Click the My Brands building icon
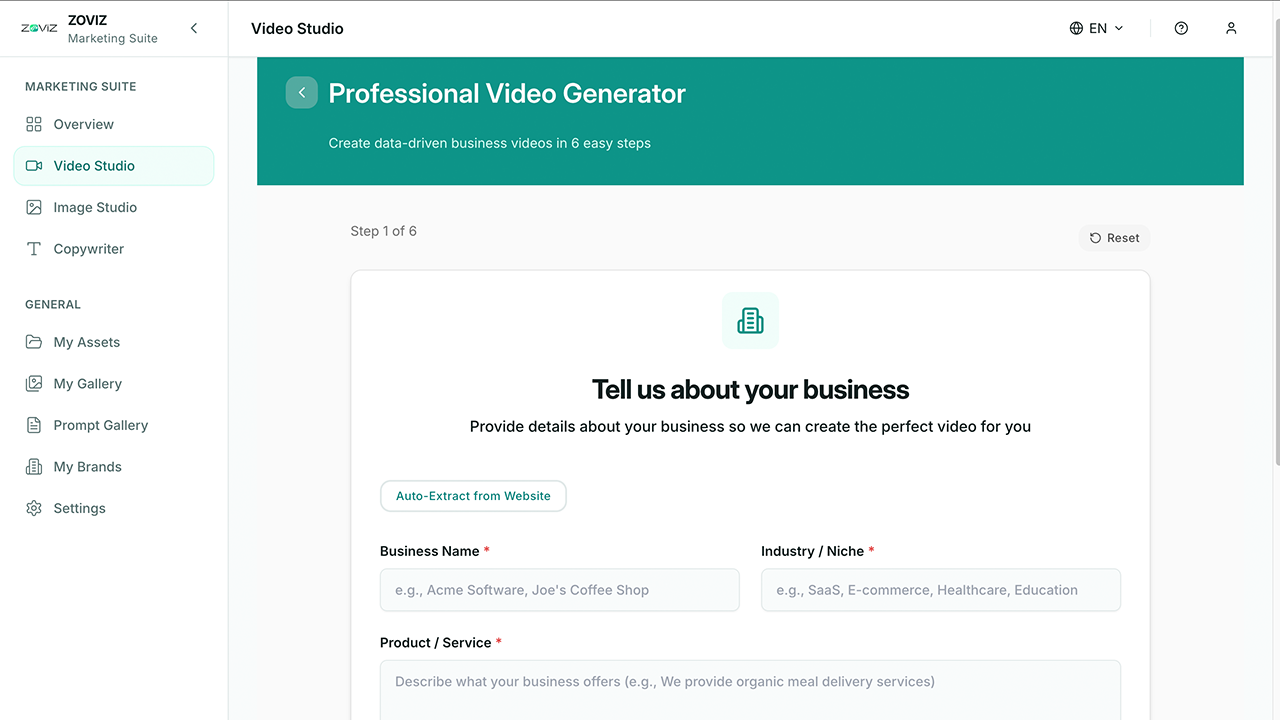 click(34, 467)
